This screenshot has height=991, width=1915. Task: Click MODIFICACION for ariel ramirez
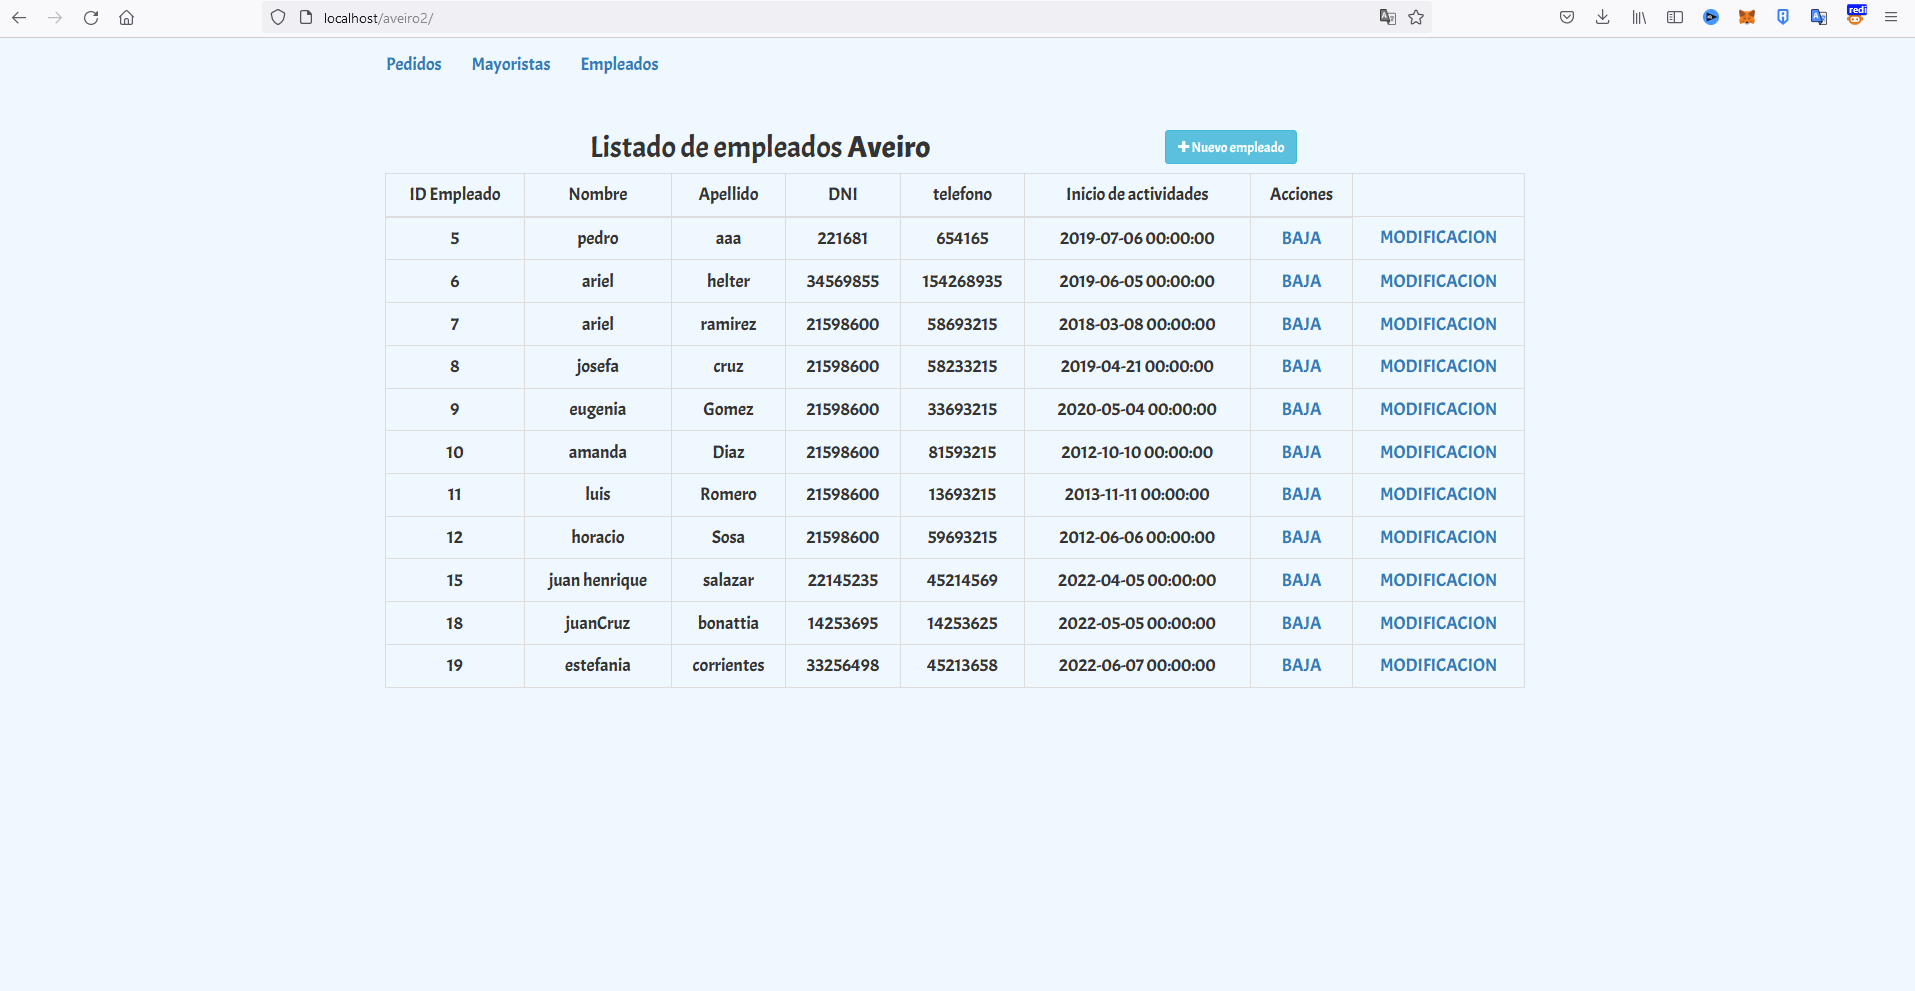tap(1438, 324)
